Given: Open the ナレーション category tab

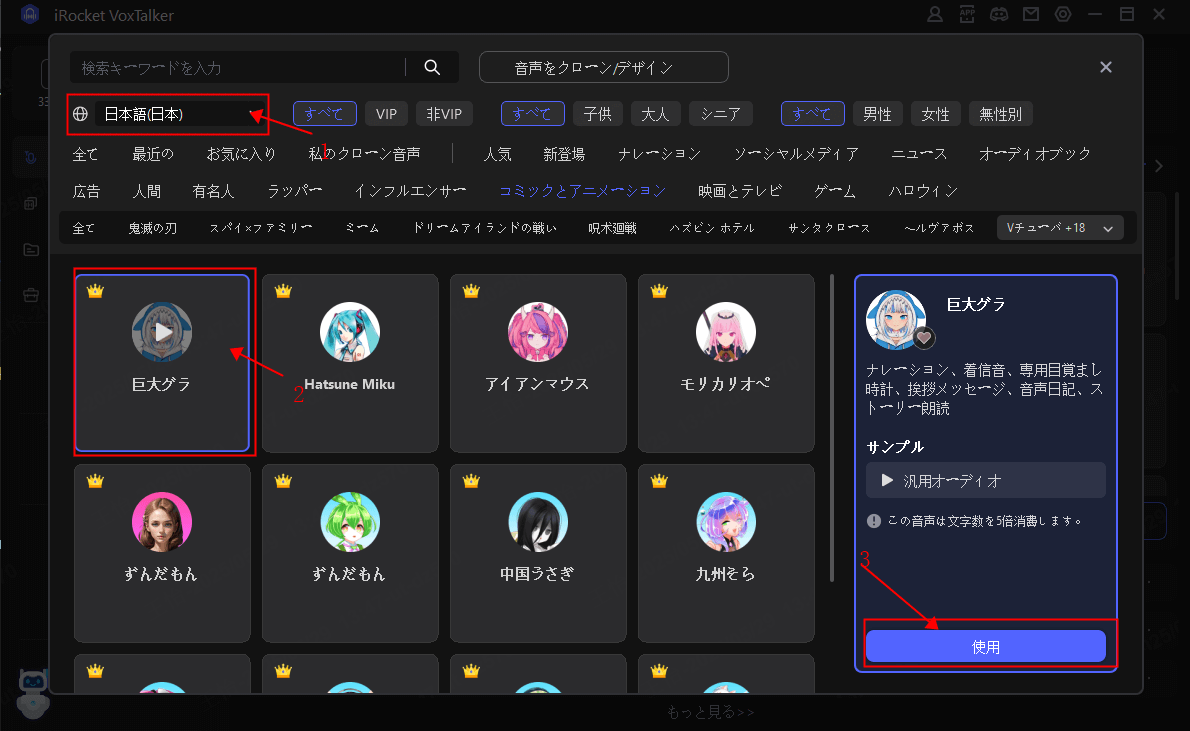Looking at the screenshot, I should (x=659, y=154).
